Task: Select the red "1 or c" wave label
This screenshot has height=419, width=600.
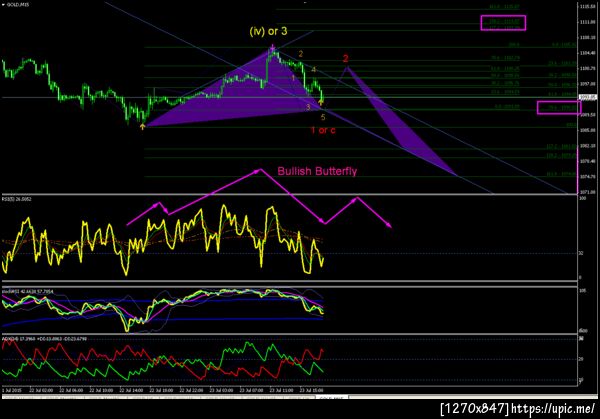Action: coord(323,130)
